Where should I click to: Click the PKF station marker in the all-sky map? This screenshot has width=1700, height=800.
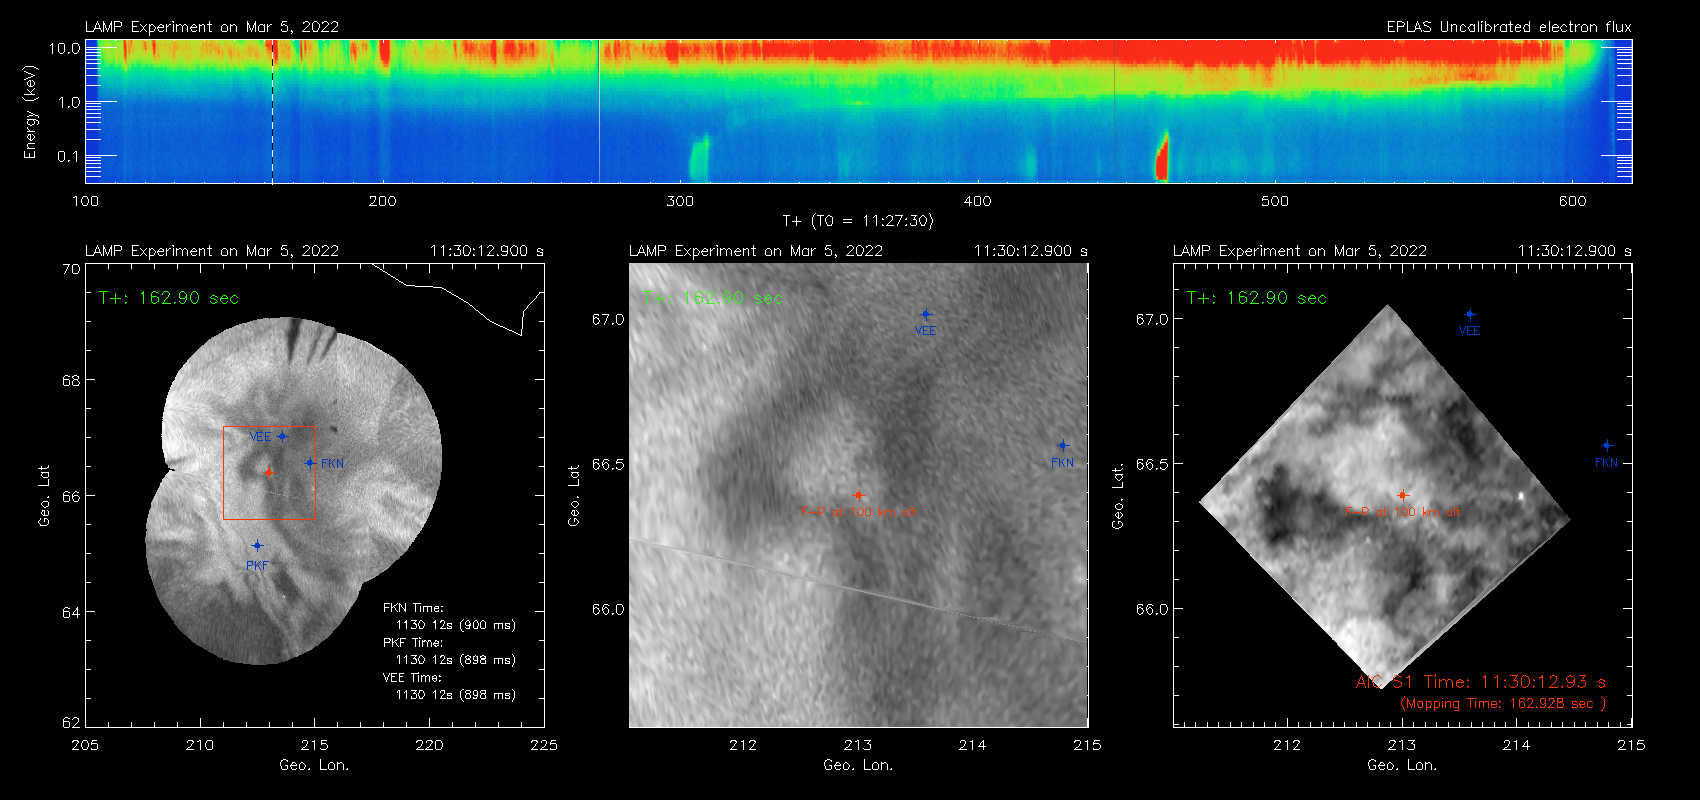257,546
